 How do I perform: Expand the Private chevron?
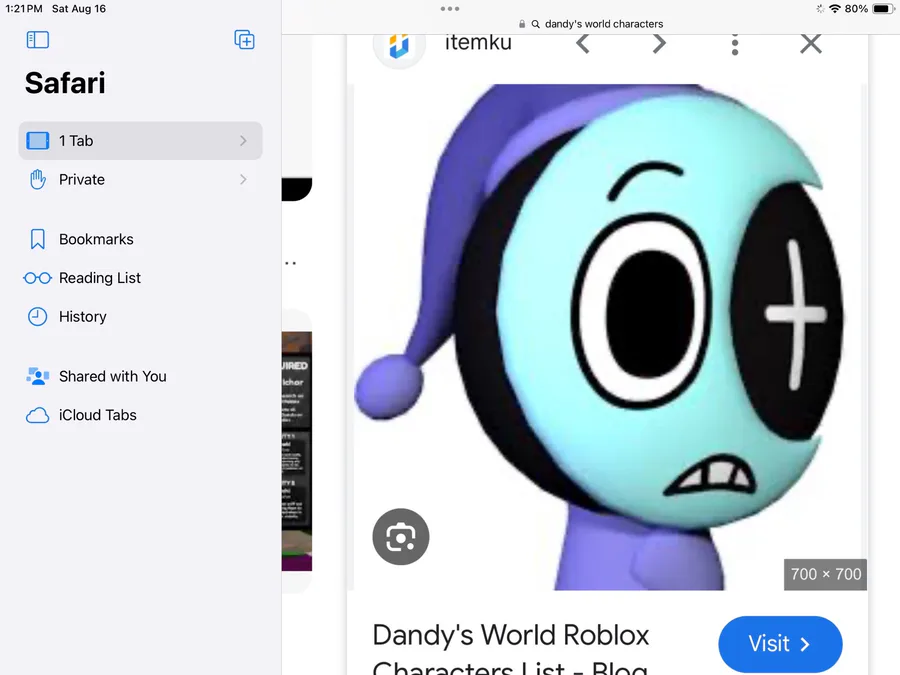pos(243,180)
